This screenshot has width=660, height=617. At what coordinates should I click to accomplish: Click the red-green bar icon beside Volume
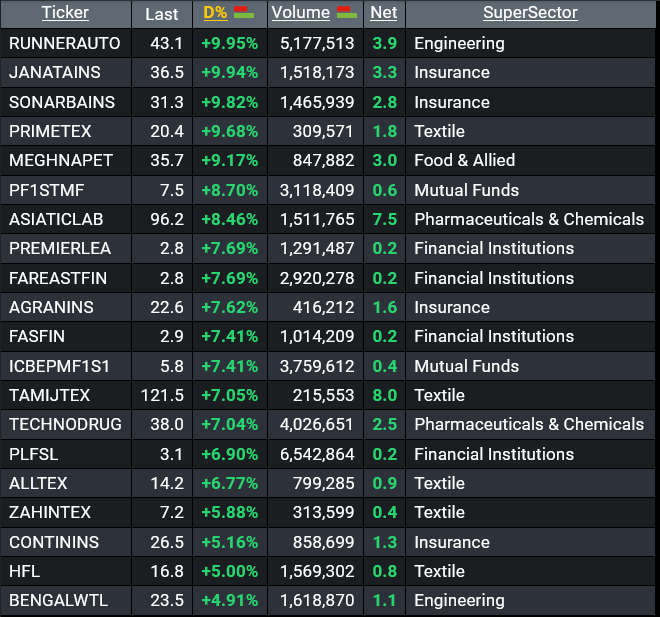tap(347, 13)
